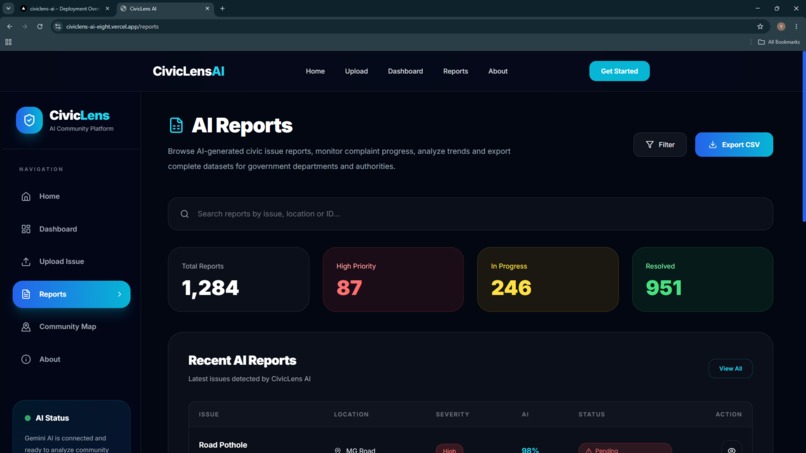This screenshot has width=806, height=453.
Task: Select the In Progress 246 card
Action: 547,279
